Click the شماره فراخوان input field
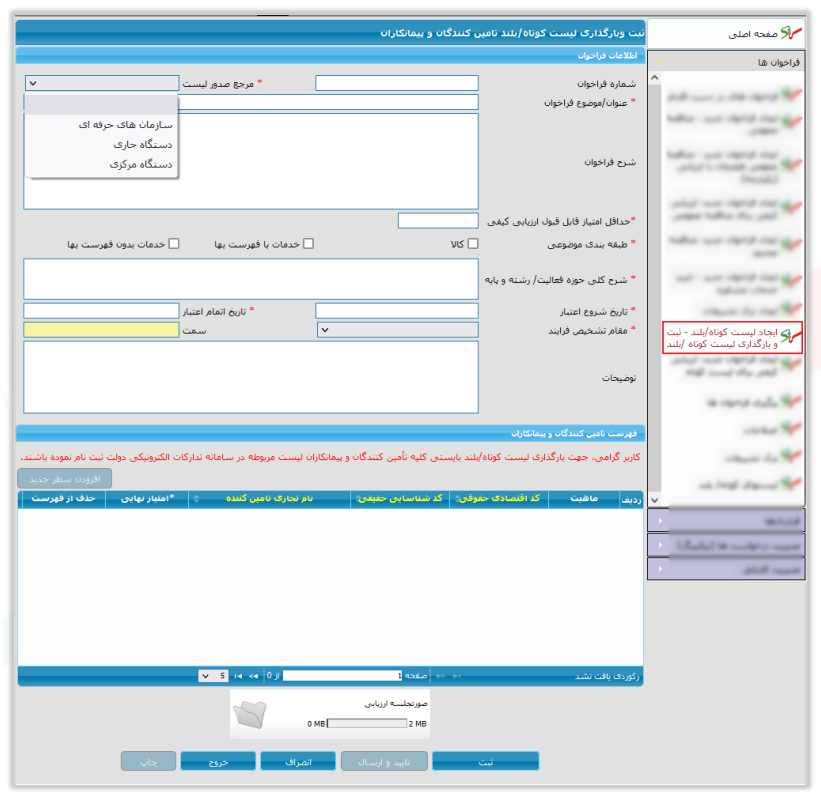This screenshot has width=821, height=799. click(x=397, y=83)
